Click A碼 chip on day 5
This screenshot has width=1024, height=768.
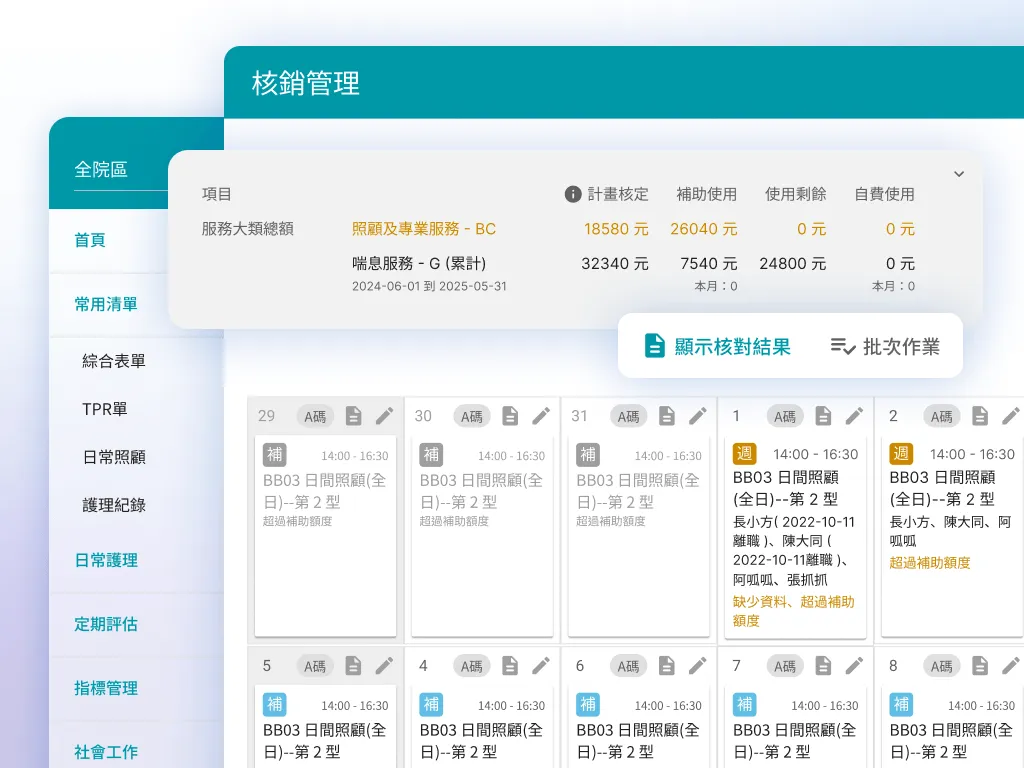click(315, 666)
